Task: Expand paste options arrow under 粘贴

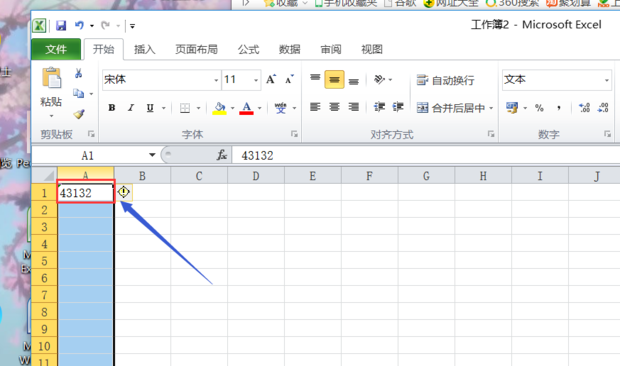Action: point(51,116)
